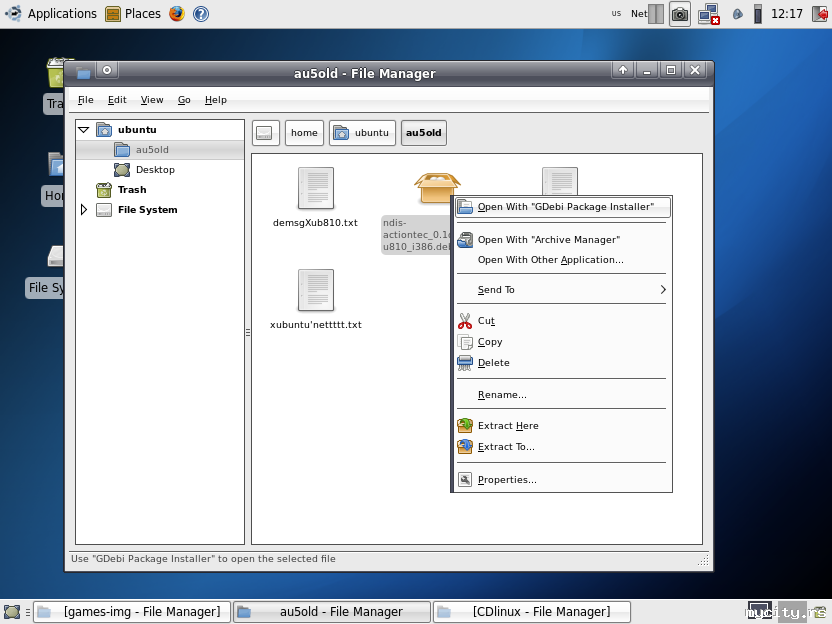Click the ubuntu path bar button
Image resolution: width=832 pixels, height=624 pixels.
(x=361, y=133)
